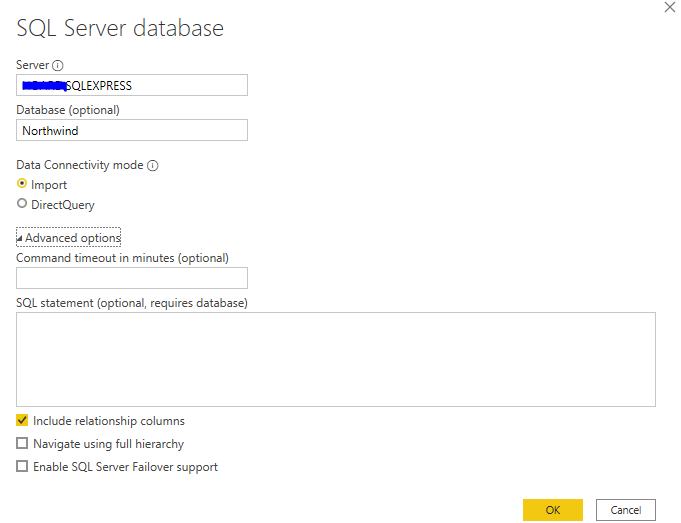Click the 'Command timeout in minutes (optional)' label

tap(122, 258)
